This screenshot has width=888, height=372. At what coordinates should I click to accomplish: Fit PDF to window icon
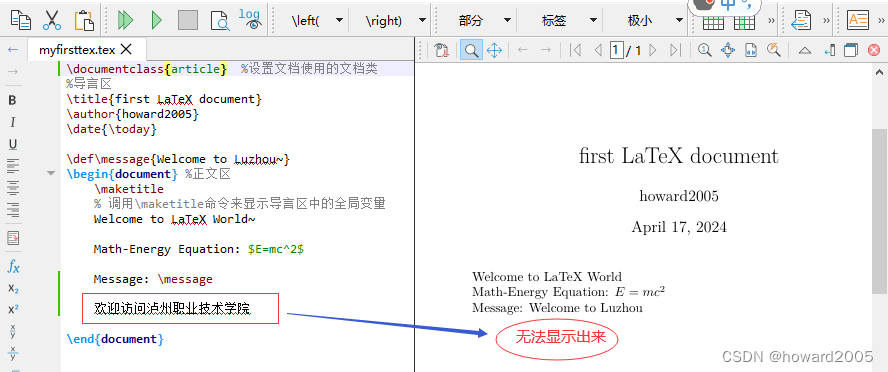728,50
